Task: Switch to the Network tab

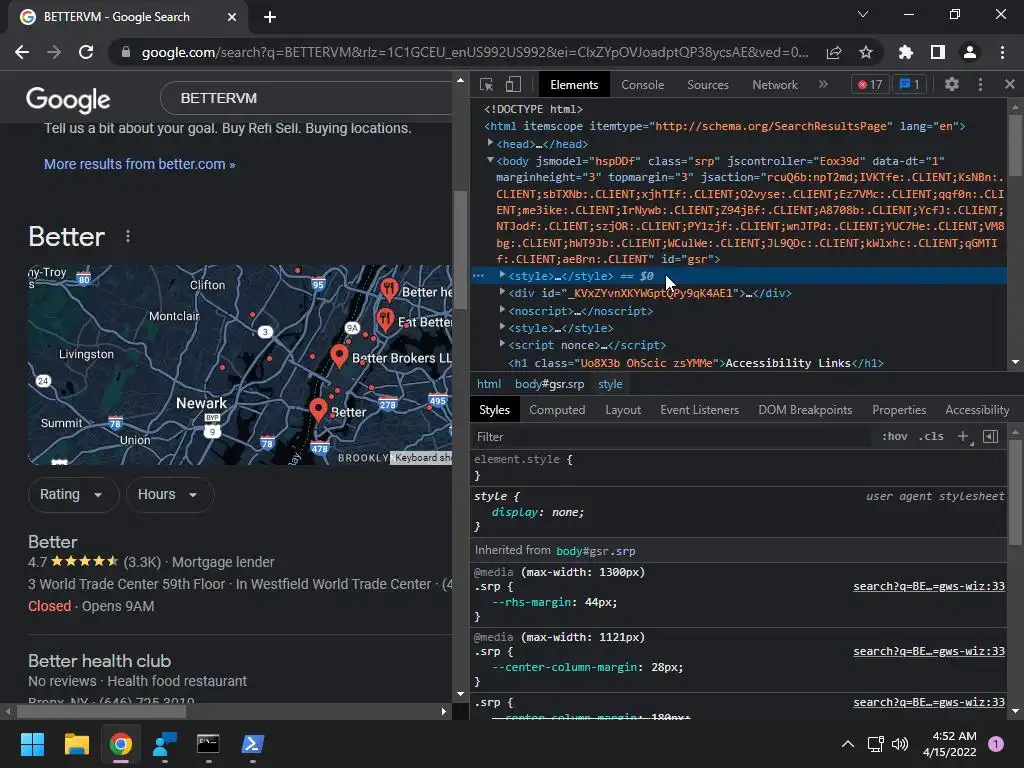Action: [775, 85]
